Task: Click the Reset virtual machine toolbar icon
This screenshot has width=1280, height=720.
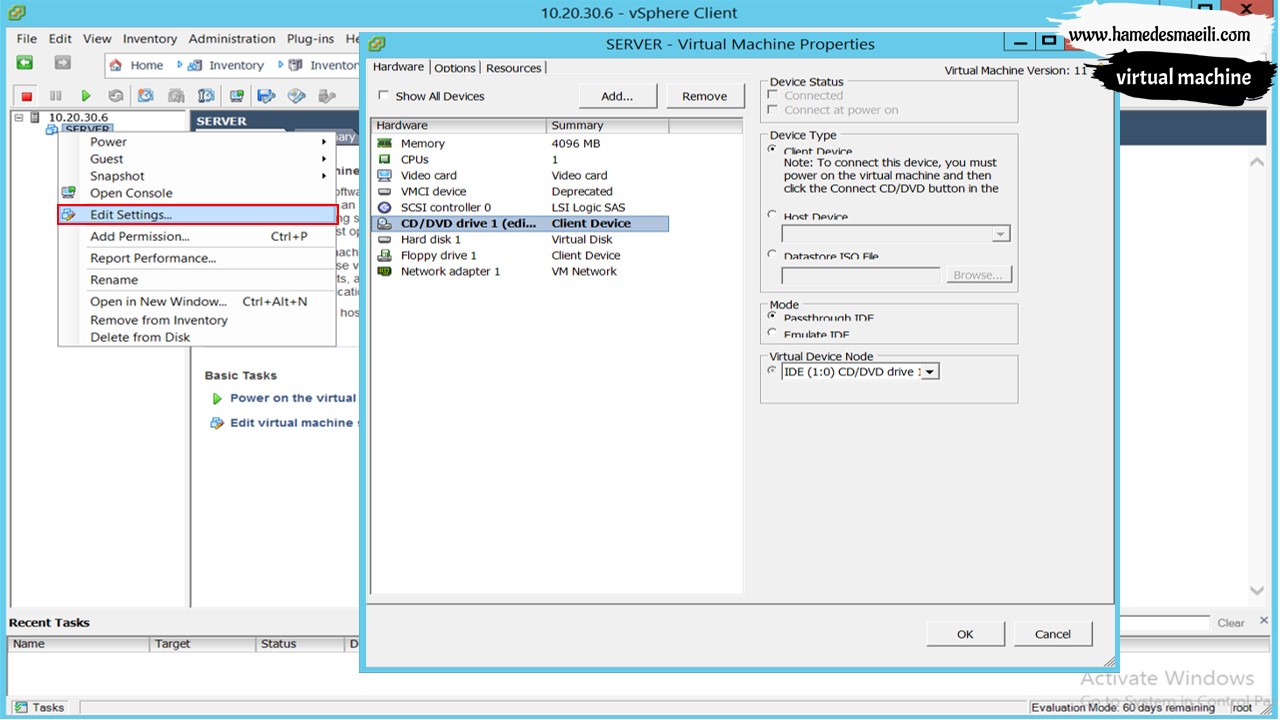Action: click(116, 96)
